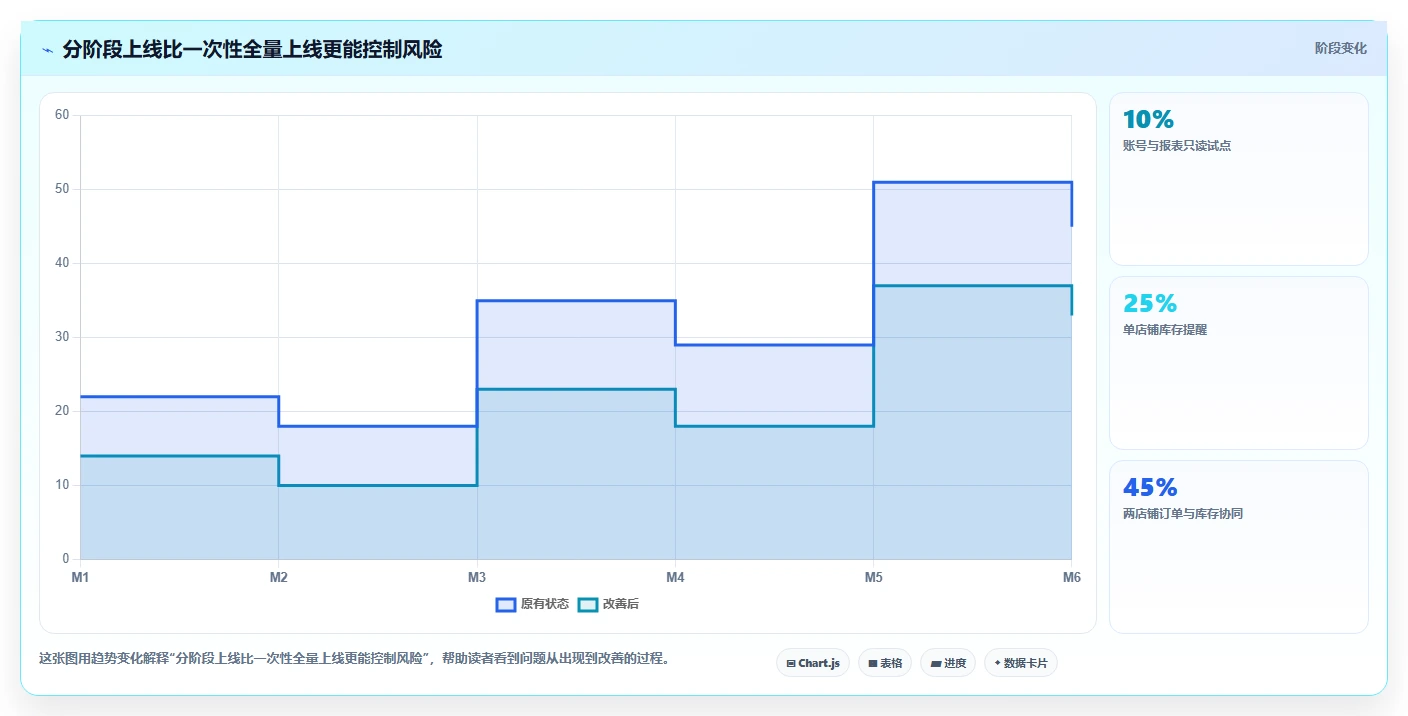Click the 原有状态 blue legend swatch

[x=506, y=604]
